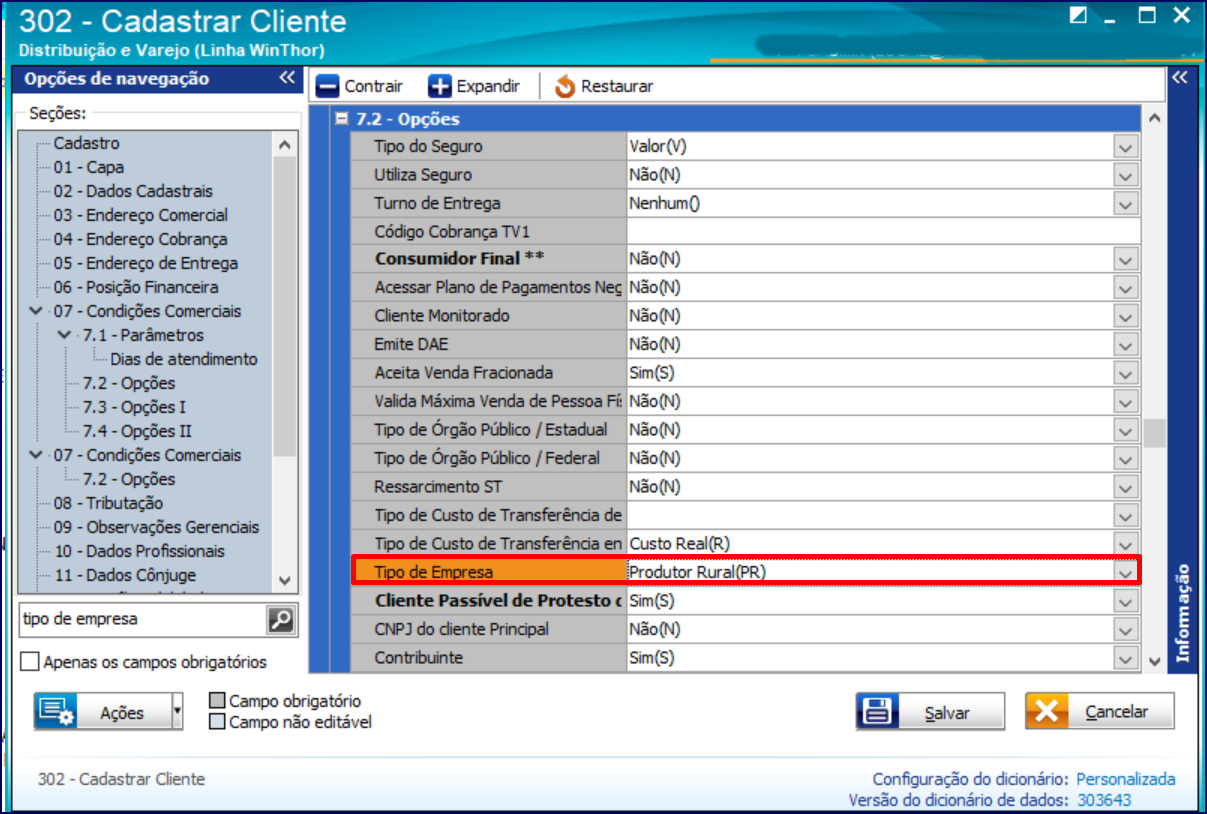Image resolution: width=1207 pixels, height=814 pixels.
Task: Toggle 'Apenas os campos obrigatórios' checkbox
Action: [29, 662]
